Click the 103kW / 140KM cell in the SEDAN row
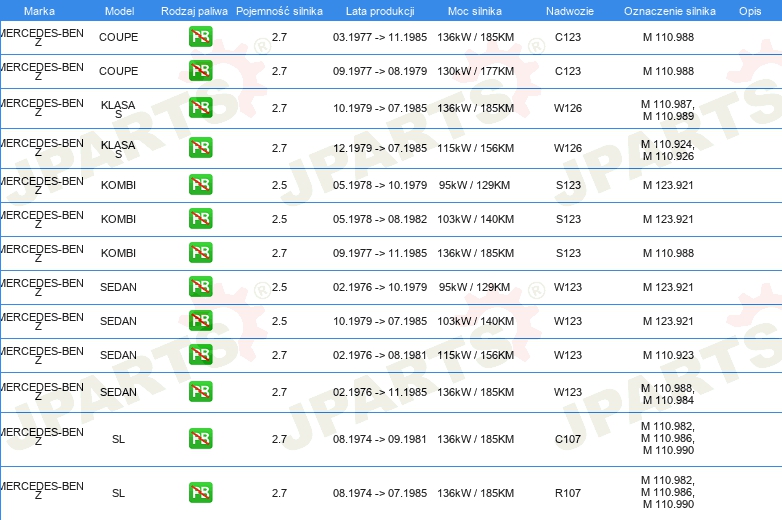 (475, 321)
